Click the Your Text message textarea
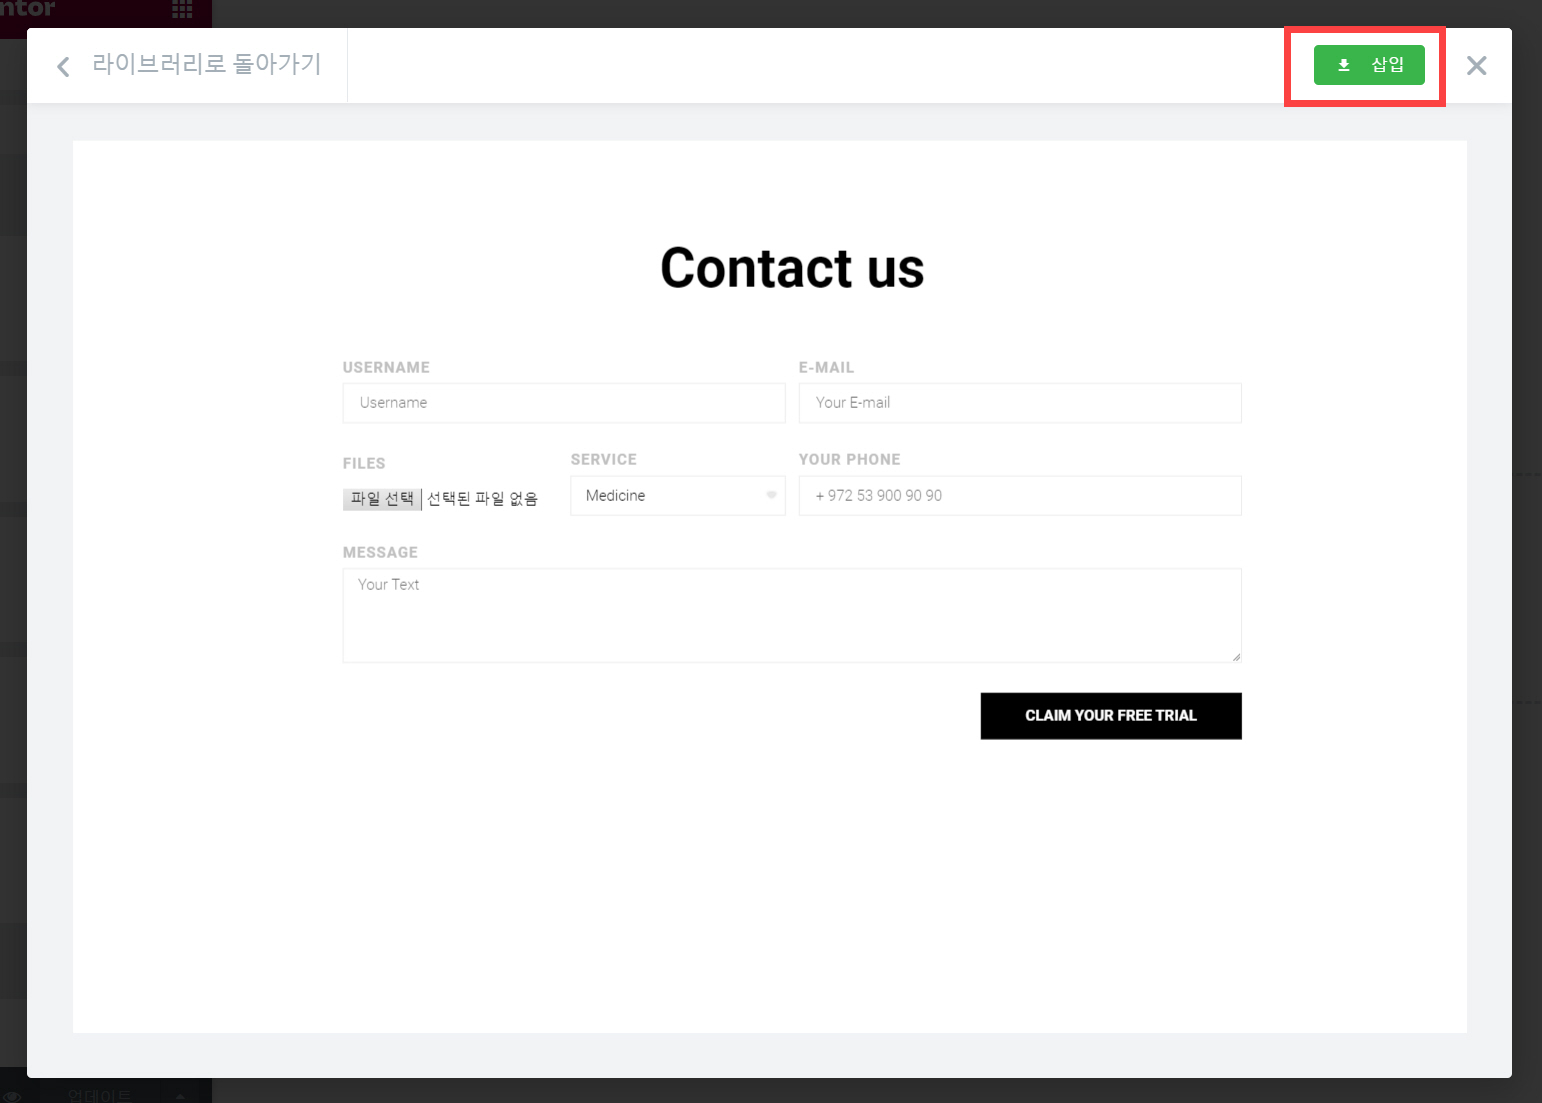 [x=791, y=614]
